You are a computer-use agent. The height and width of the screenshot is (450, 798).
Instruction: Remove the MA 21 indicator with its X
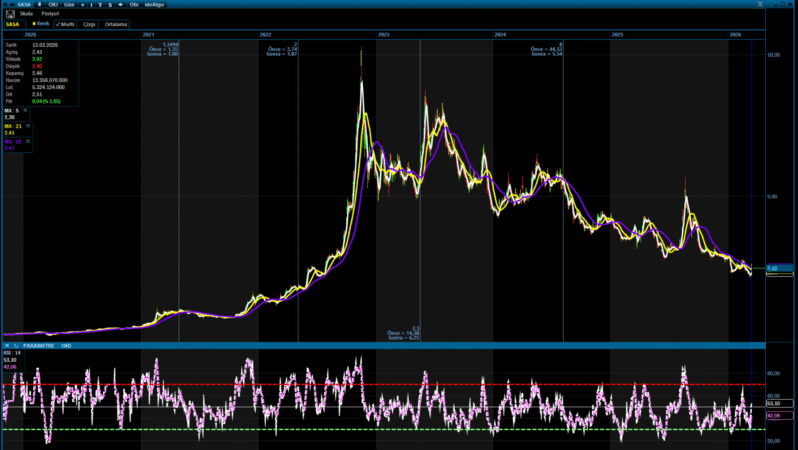point(28,126)
